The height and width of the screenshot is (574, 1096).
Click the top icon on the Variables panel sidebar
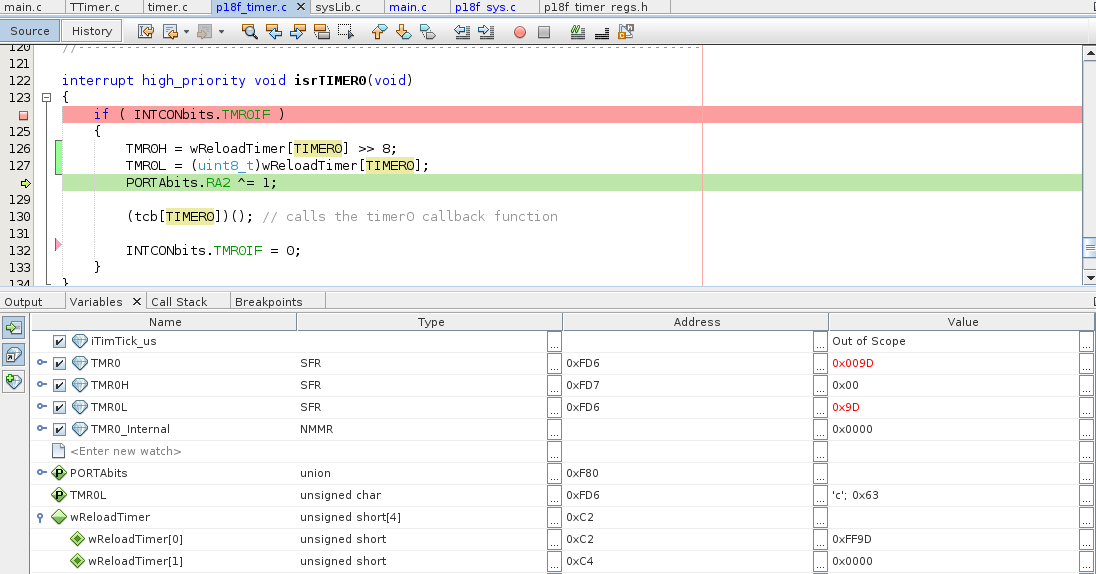coord(13,327)
